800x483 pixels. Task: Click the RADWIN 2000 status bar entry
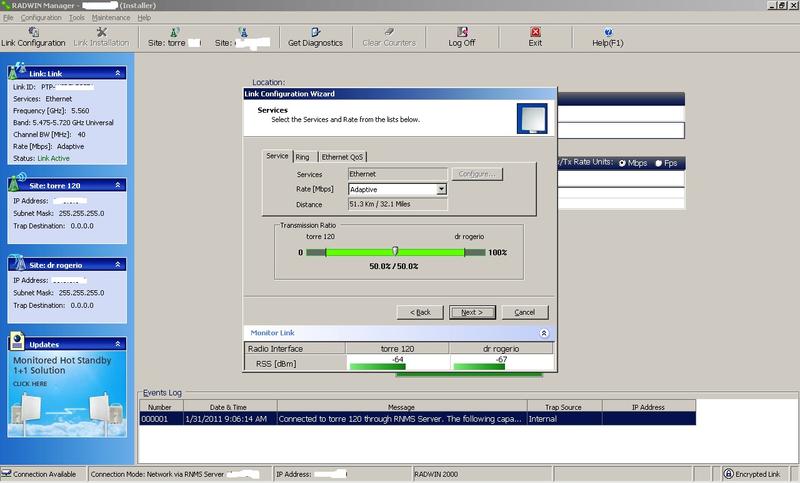[x=482, y=474]
